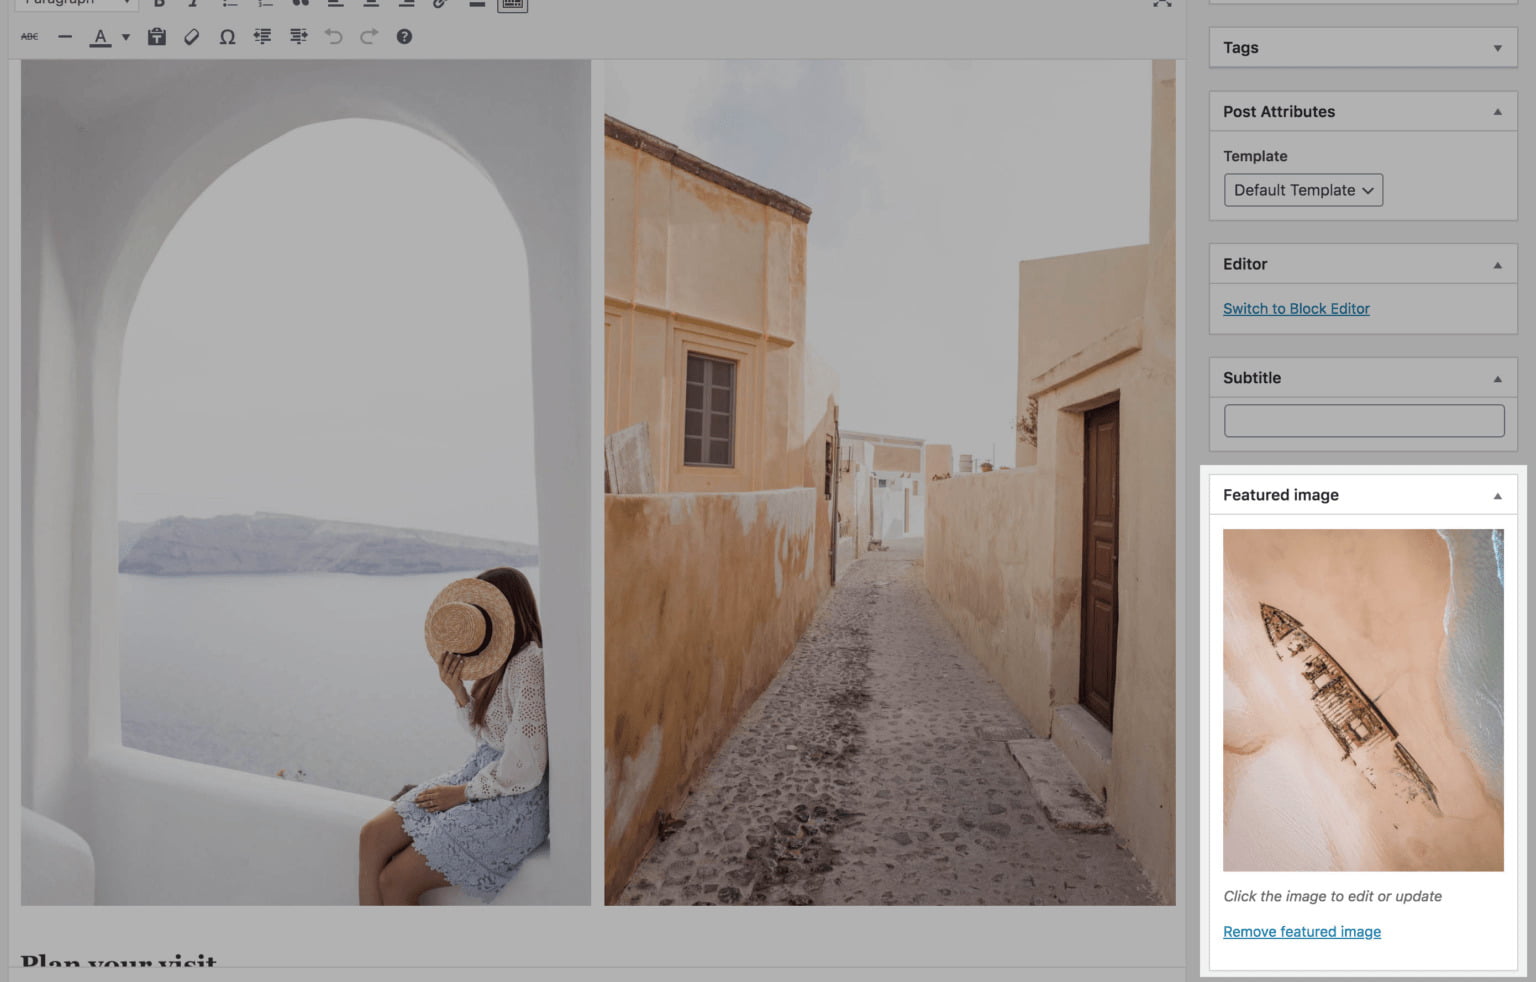The height and width of the screenshot is (982, 1536).
Task: Click the "Click the image to edit or update" text
Action: pyautogui.click(x=1332, y=896)
